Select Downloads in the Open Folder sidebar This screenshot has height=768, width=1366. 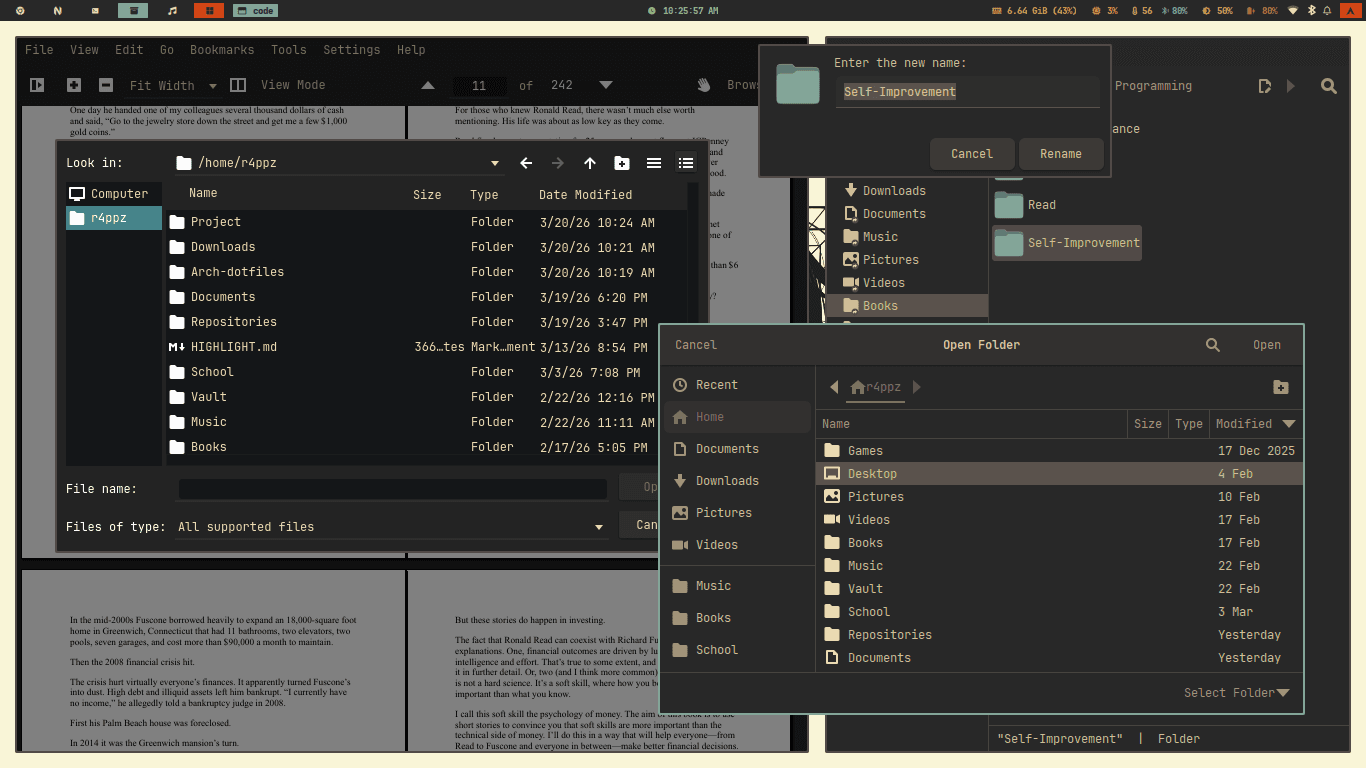738,481
